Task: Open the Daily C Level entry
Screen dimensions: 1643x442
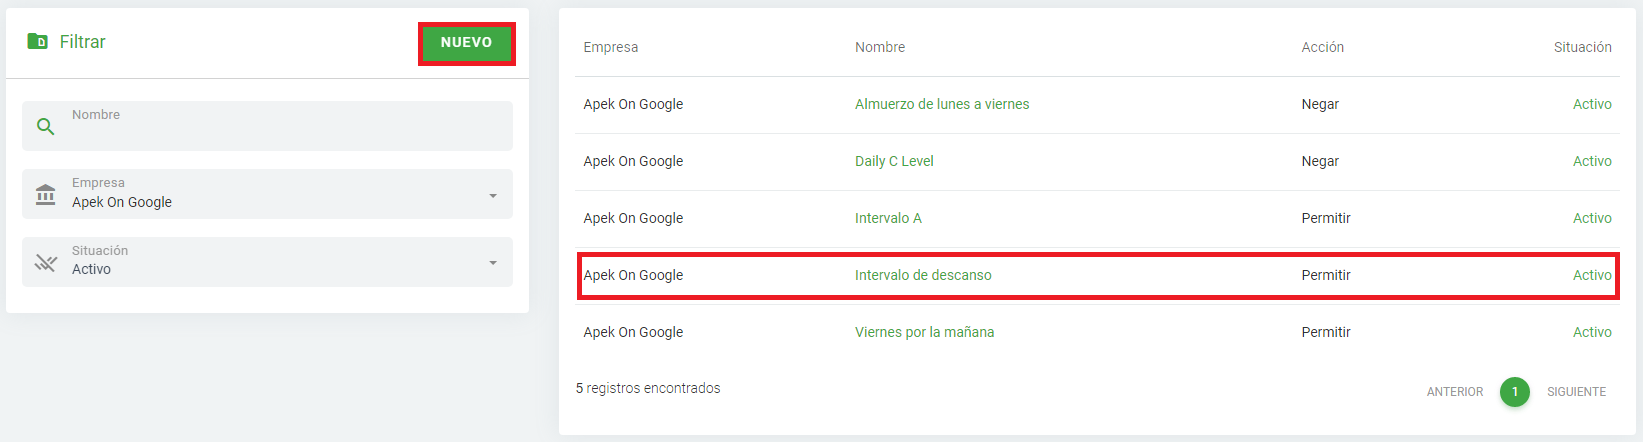Action: [x=894, y=161]
